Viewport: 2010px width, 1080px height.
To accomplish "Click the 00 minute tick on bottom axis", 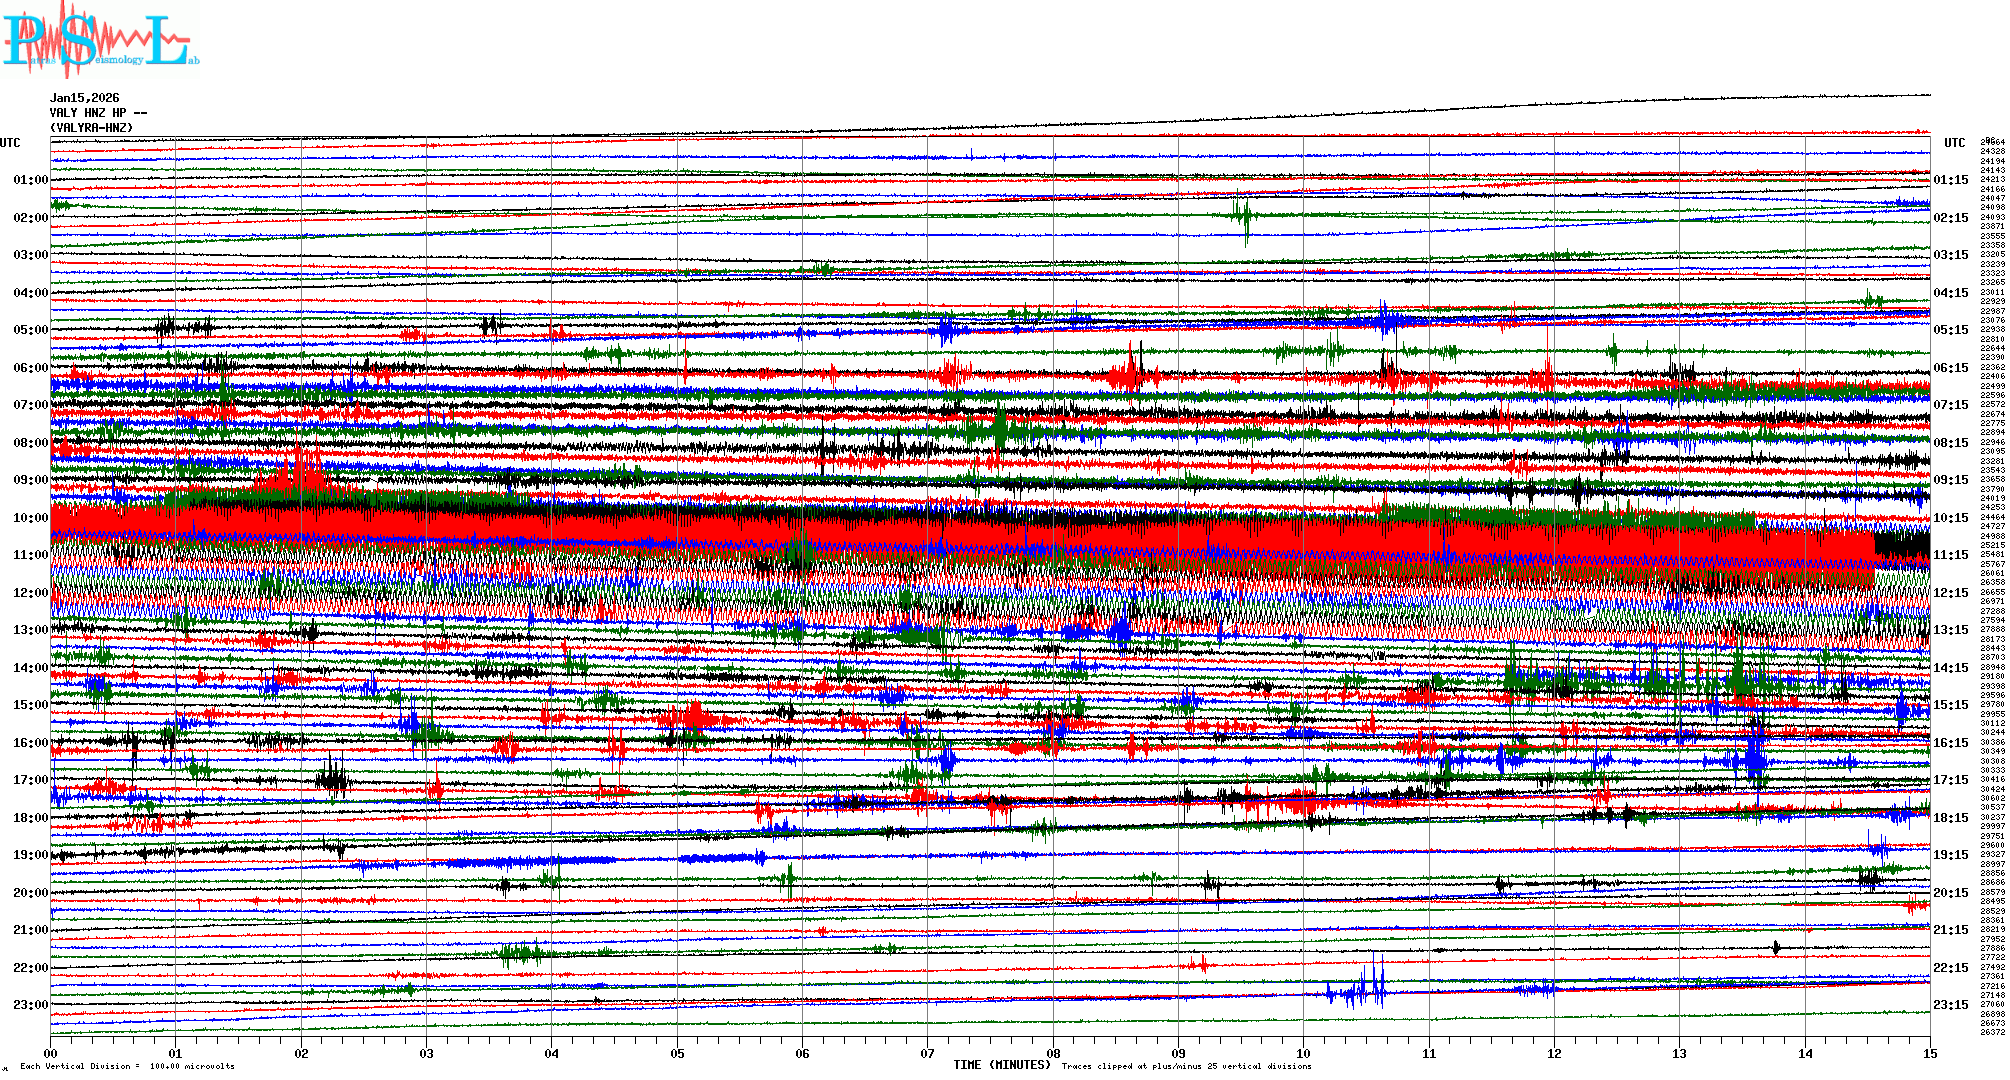I will tap(51, 1053).
